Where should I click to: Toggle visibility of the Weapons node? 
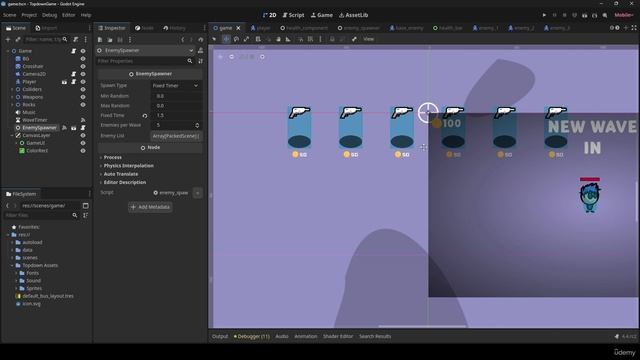(x=83, y=97)
